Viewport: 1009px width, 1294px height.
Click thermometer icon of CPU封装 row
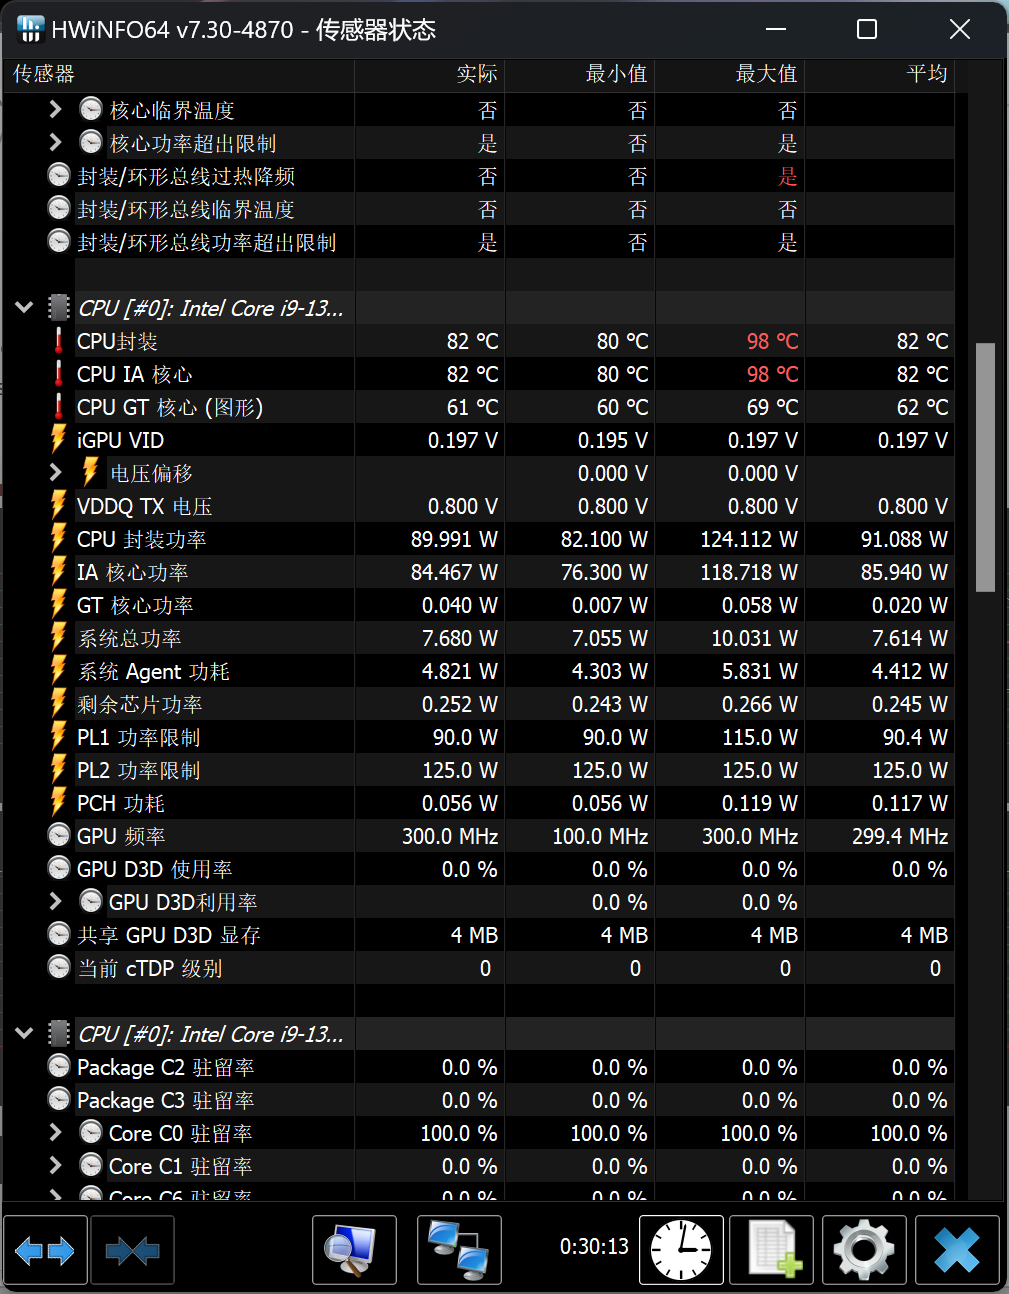59,341
